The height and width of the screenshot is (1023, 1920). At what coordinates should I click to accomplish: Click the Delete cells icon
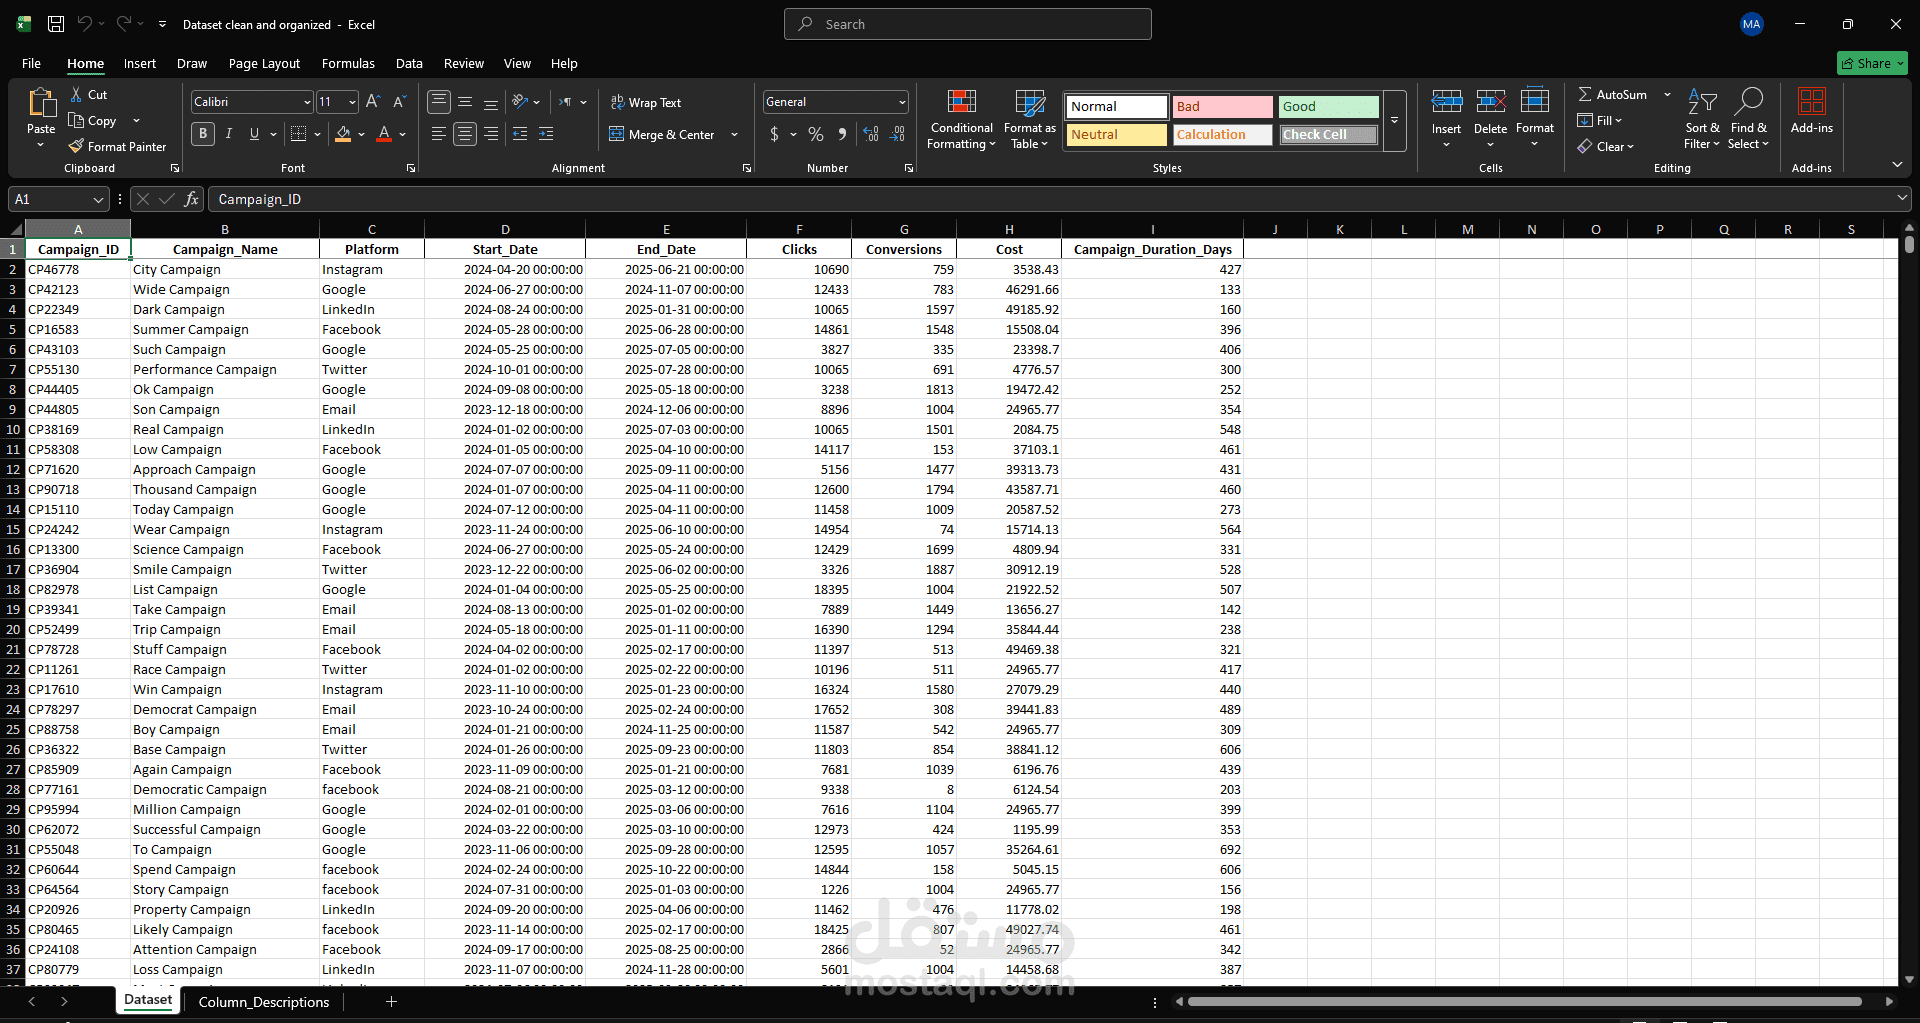coord(1490,102)
